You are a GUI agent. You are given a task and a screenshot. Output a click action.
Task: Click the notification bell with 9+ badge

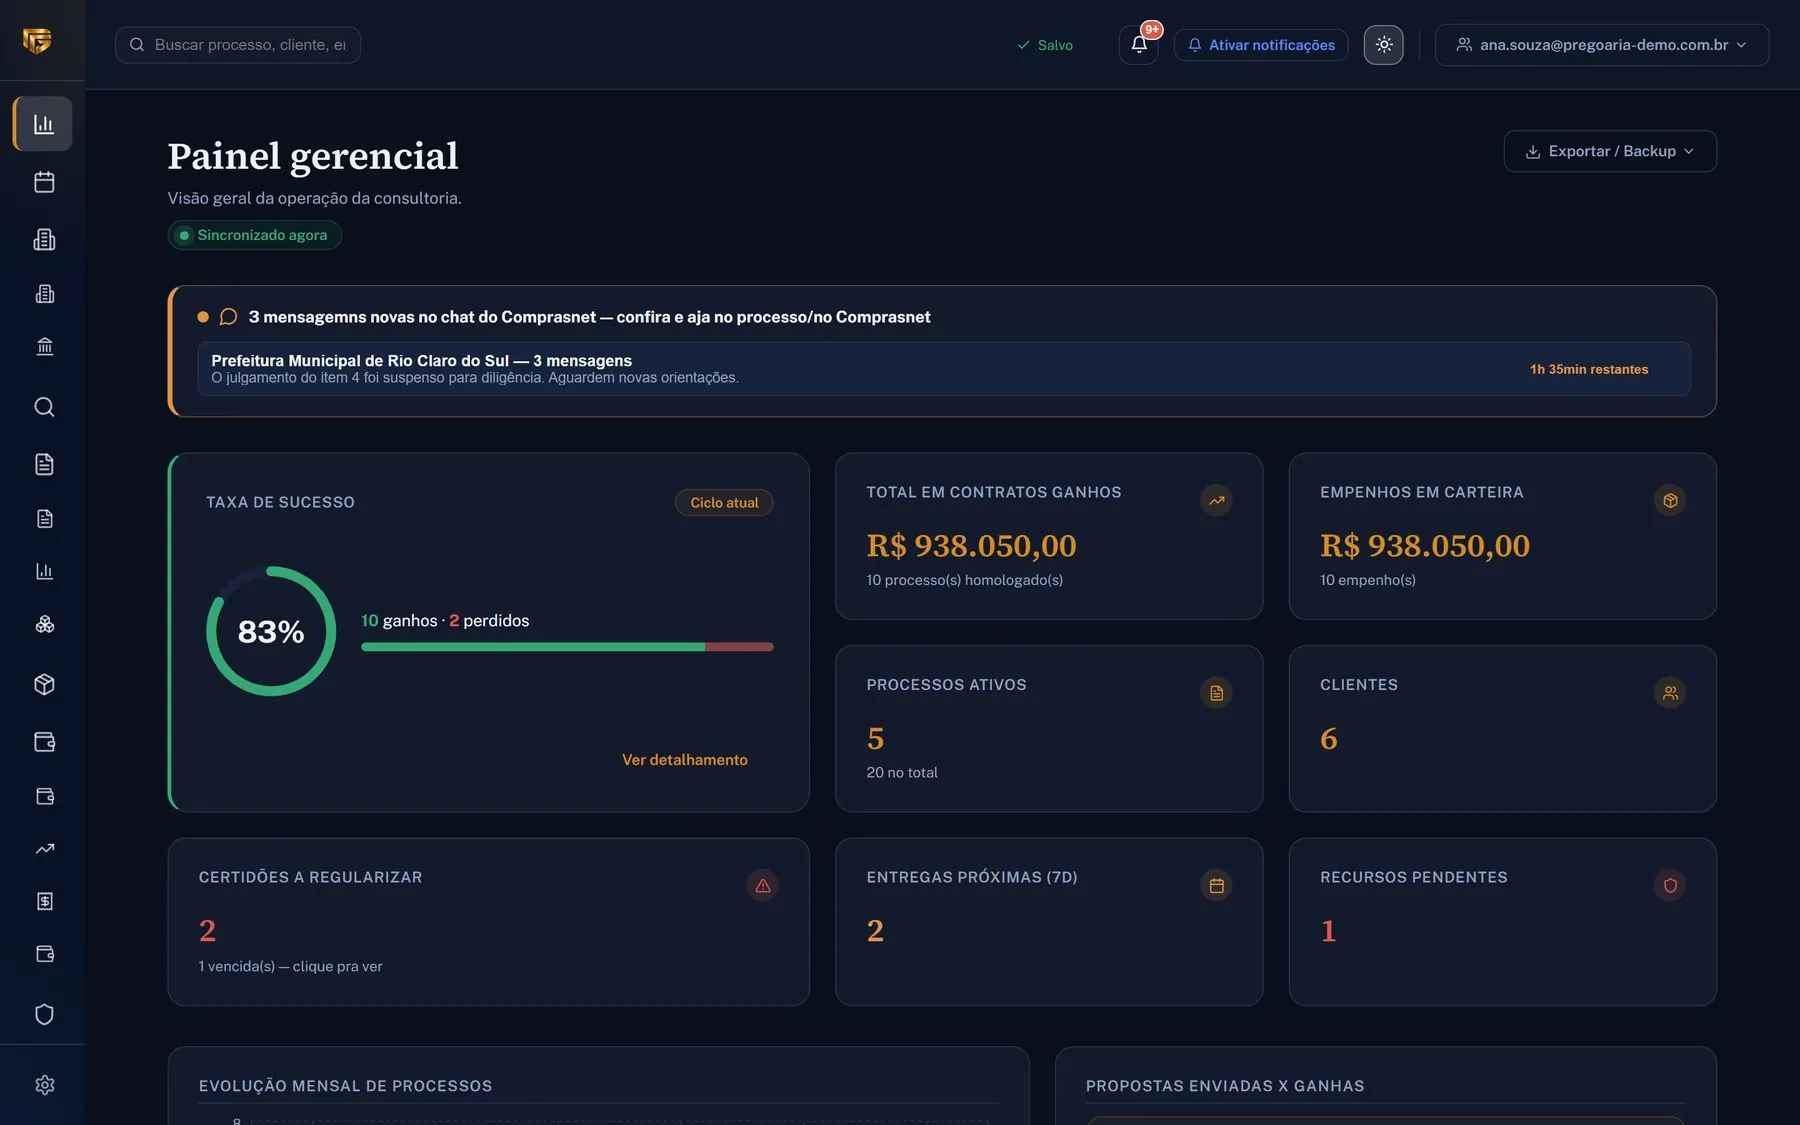(x=1139, y=44)
